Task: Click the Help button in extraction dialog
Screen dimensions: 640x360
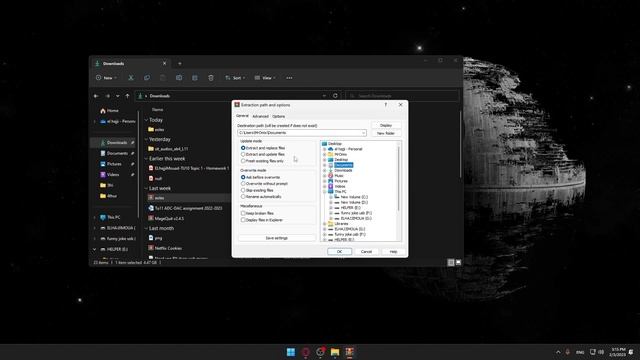Action: click(393, 251)
